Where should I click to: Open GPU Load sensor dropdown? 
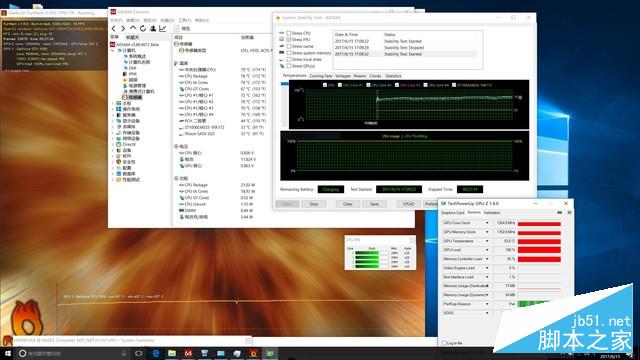pyautogui.click(x=487, y=250)
